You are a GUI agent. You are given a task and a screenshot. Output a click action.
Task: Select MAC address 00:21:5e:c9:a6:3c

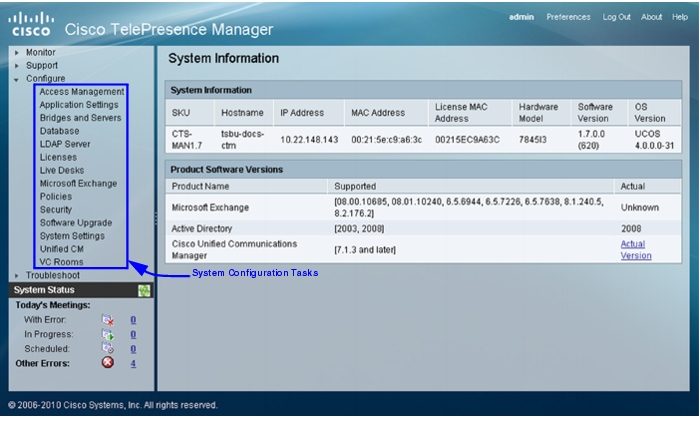click(386, 140)
